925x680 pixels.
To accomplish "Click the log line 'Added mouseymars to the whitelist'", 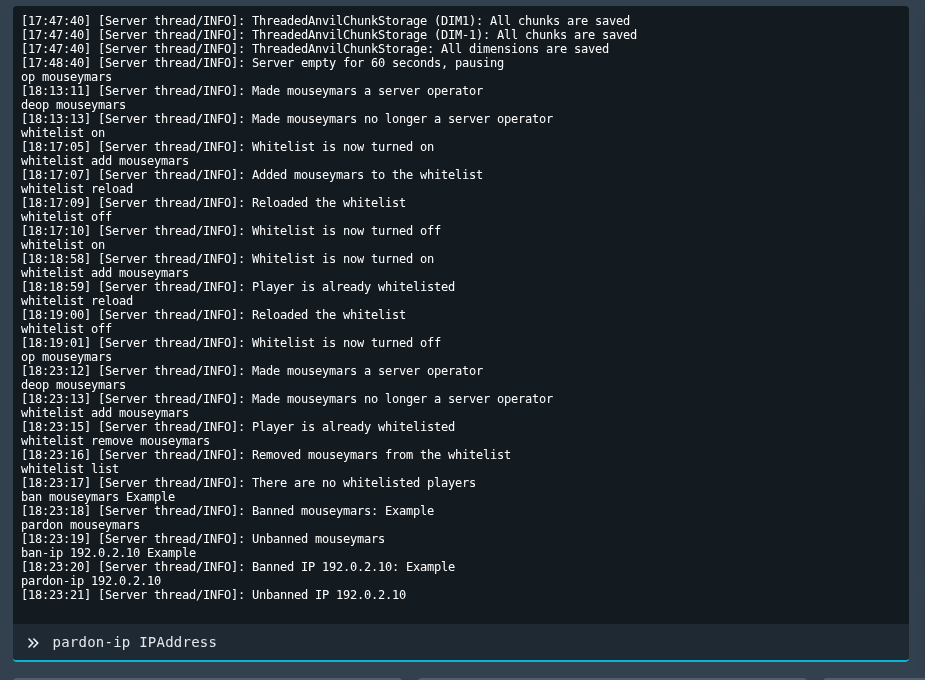I will pos(252,175).
